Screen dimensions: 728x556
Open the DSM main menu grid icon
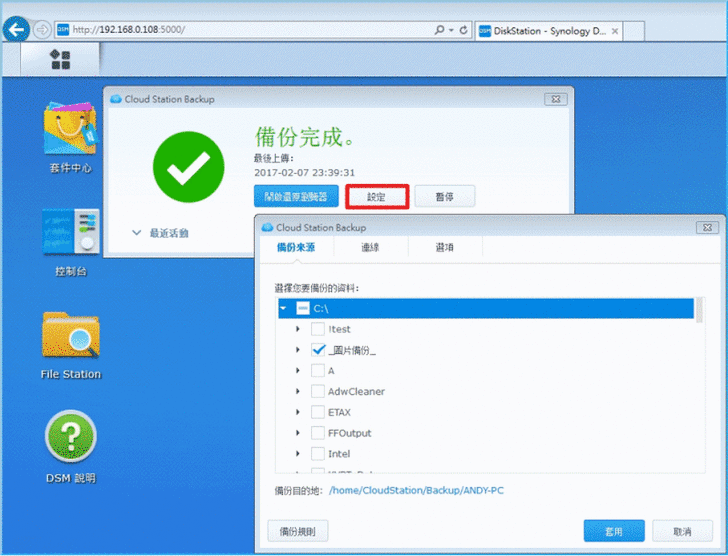60,59
